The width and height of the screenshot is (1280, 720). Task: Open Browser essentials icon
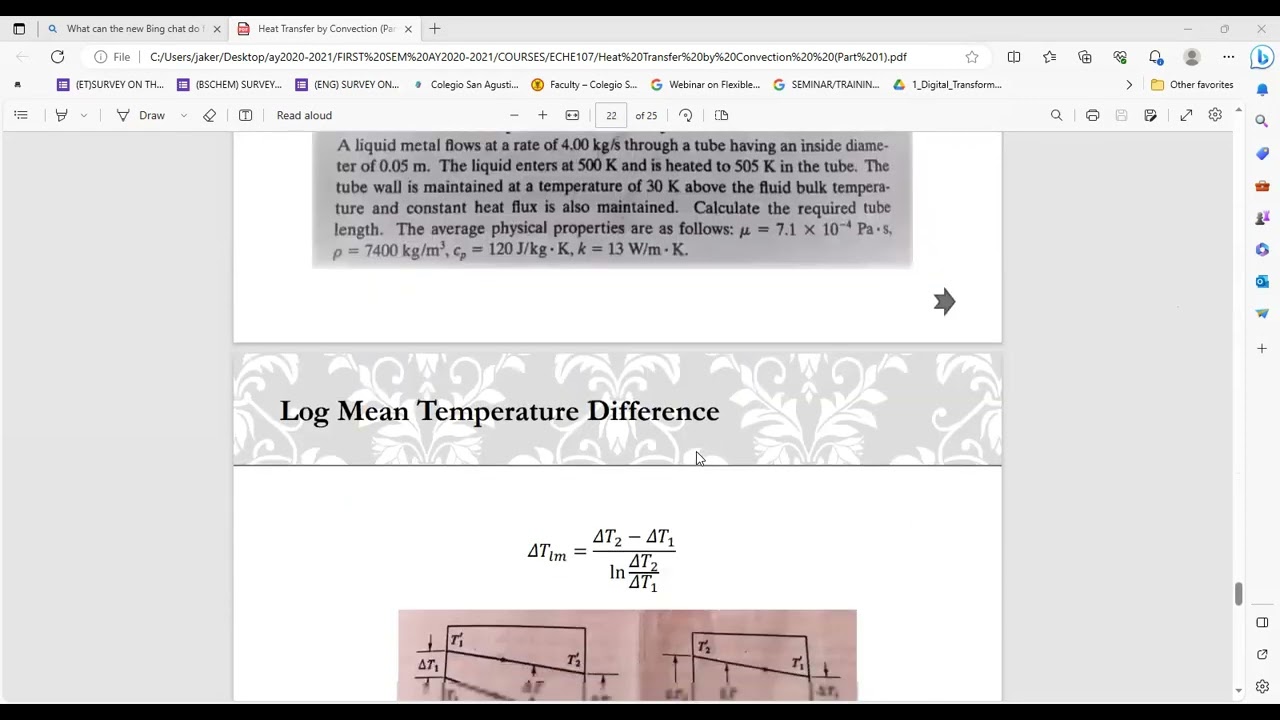pyautogui.click(x=1120, y=57)
